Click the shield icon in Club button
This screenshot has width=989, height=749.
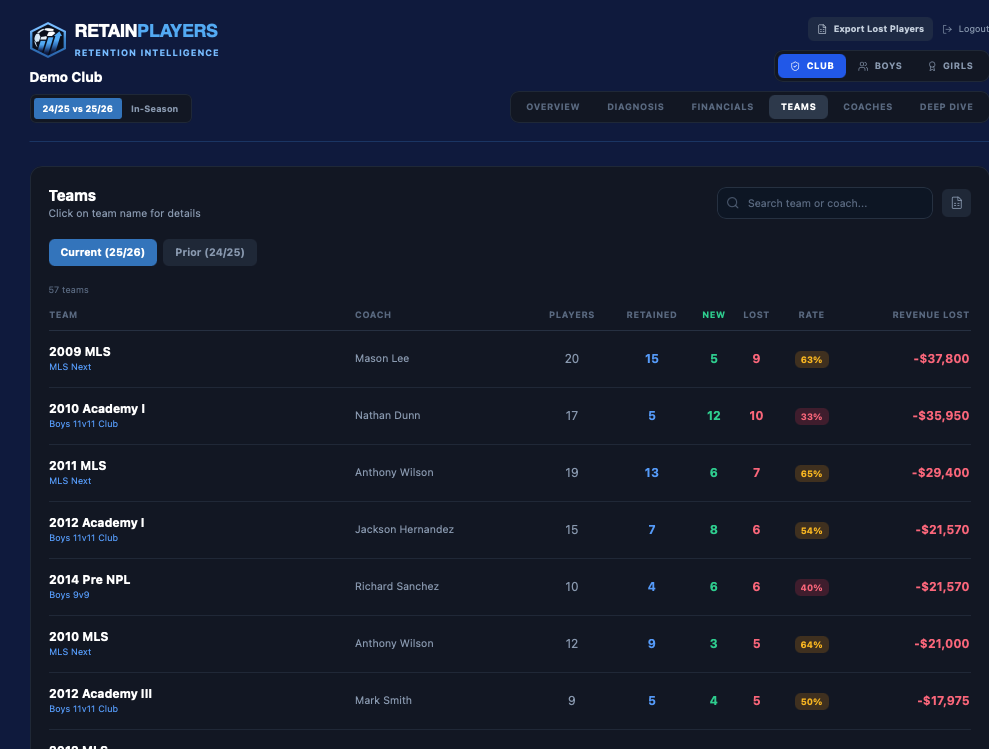coord(795,66)
